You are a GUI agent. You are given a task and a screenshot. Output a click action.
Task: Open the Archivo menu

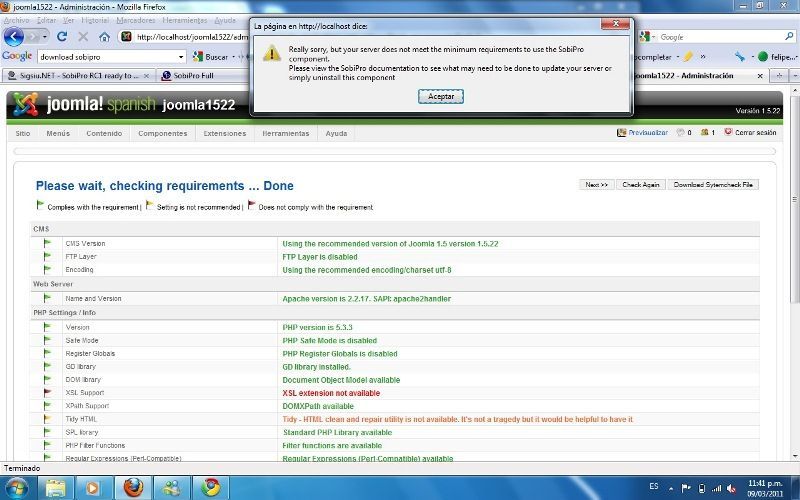click(x=16, y=20)
